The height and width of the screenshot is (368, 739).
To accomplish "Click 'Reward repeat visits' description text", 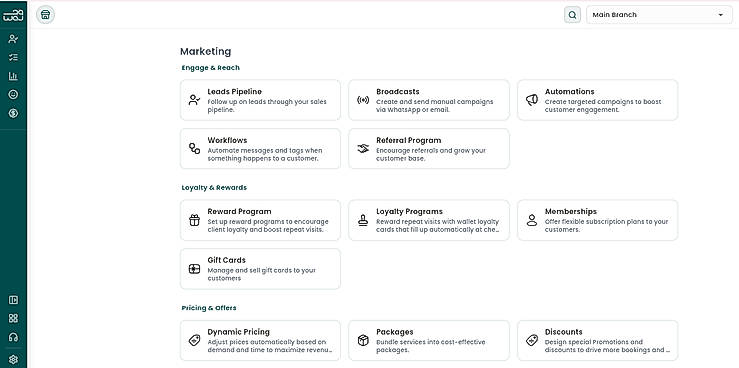I will [x=437, y=226].
